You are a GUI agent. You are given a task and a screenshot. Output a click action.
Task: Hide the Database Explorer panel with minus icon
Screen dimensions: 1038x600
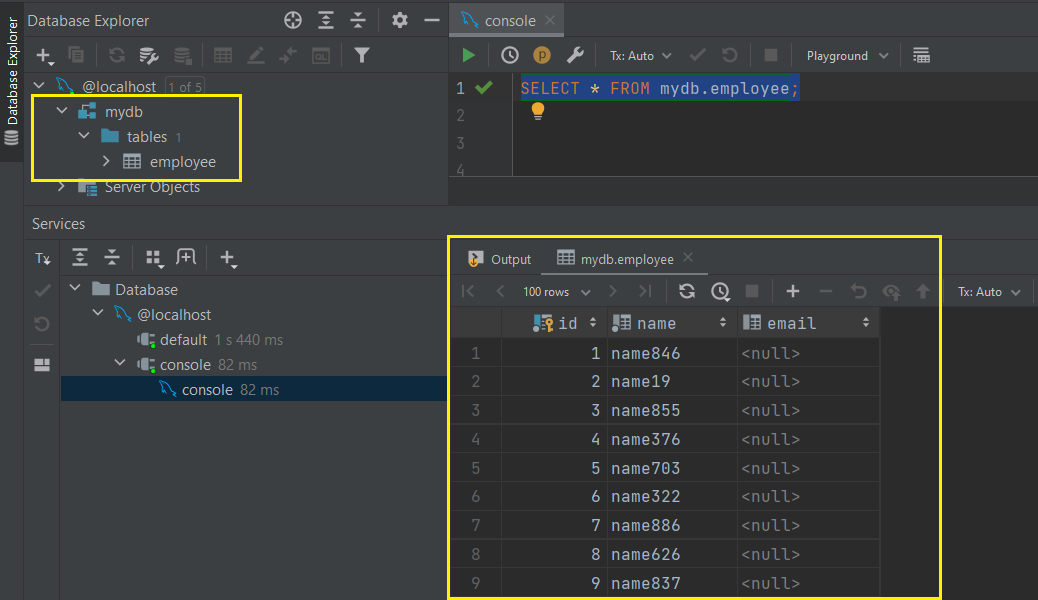point(432,21)
